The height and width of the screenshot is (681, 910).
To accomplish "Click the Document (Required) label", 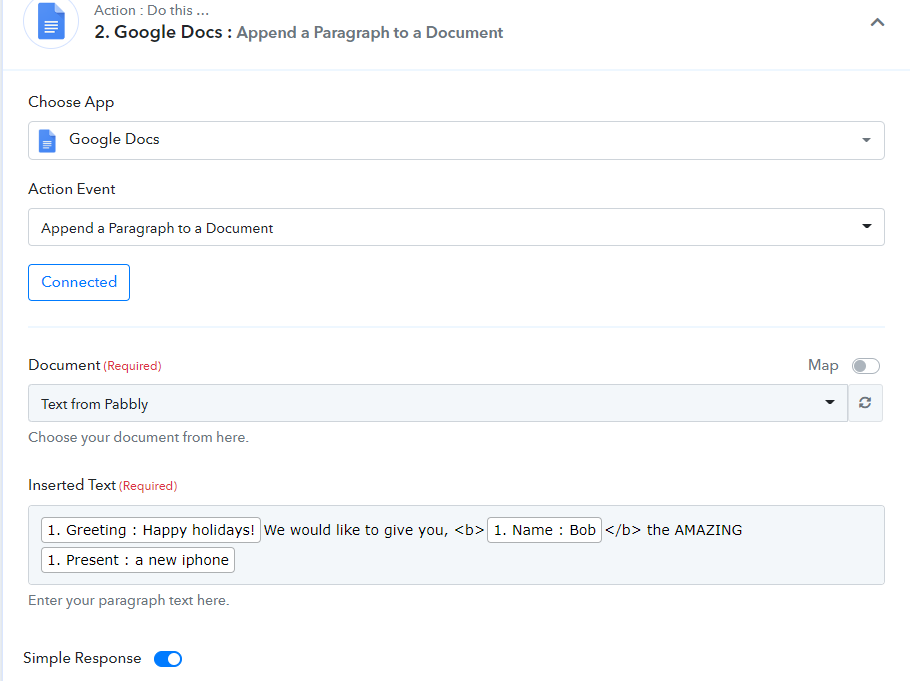I will [95, 365].
